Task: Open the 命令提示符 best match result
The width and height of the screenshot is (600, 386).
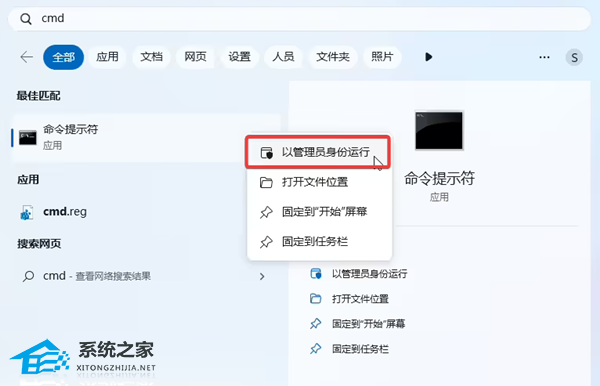Action: coord(146,138)
